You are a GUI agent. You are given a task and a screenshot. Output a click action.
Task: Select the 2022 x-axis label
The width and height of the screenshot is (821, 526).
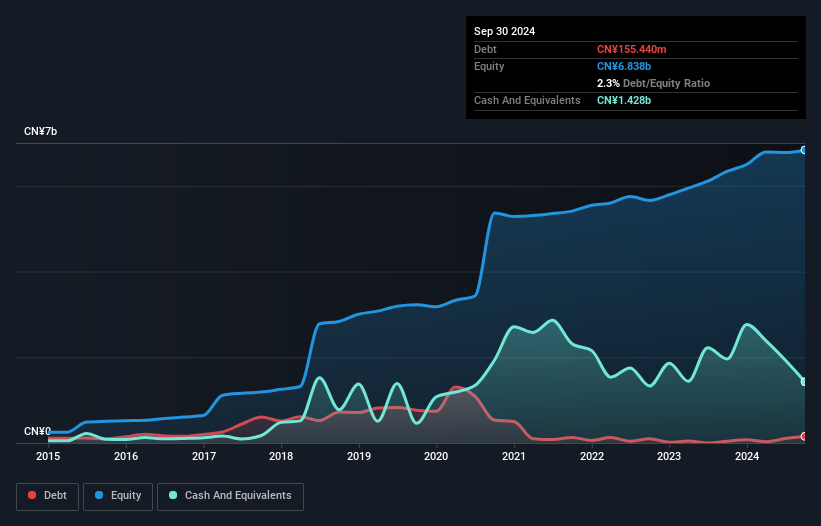pos(592,456)
